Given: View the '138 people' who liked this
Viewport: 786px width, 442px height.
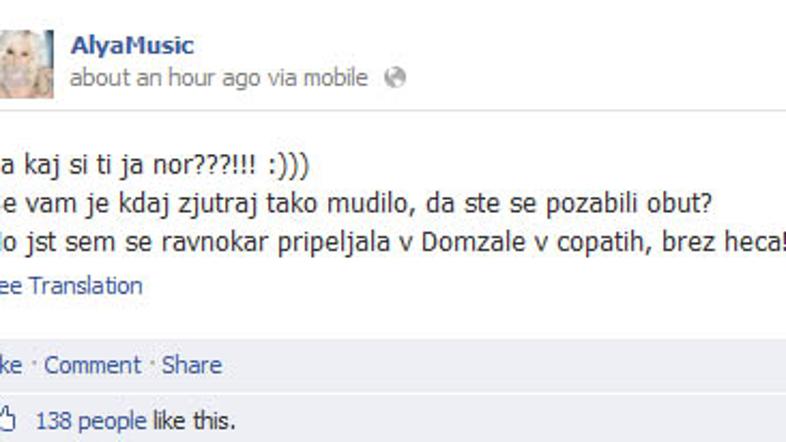Looking at the screenshot, I should click(91, 421).
